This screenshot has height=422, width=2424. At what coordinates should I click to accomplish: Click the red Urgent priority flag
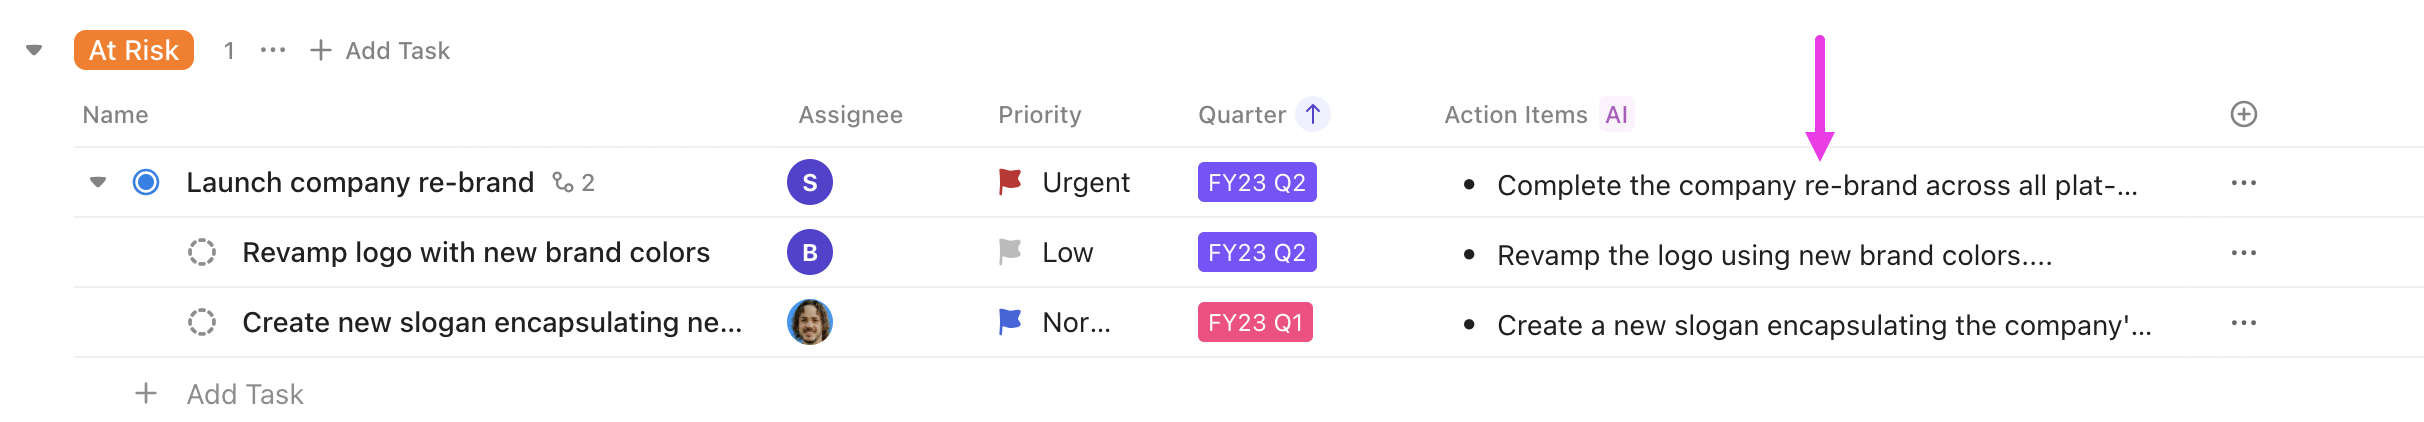pos(1010,182)
